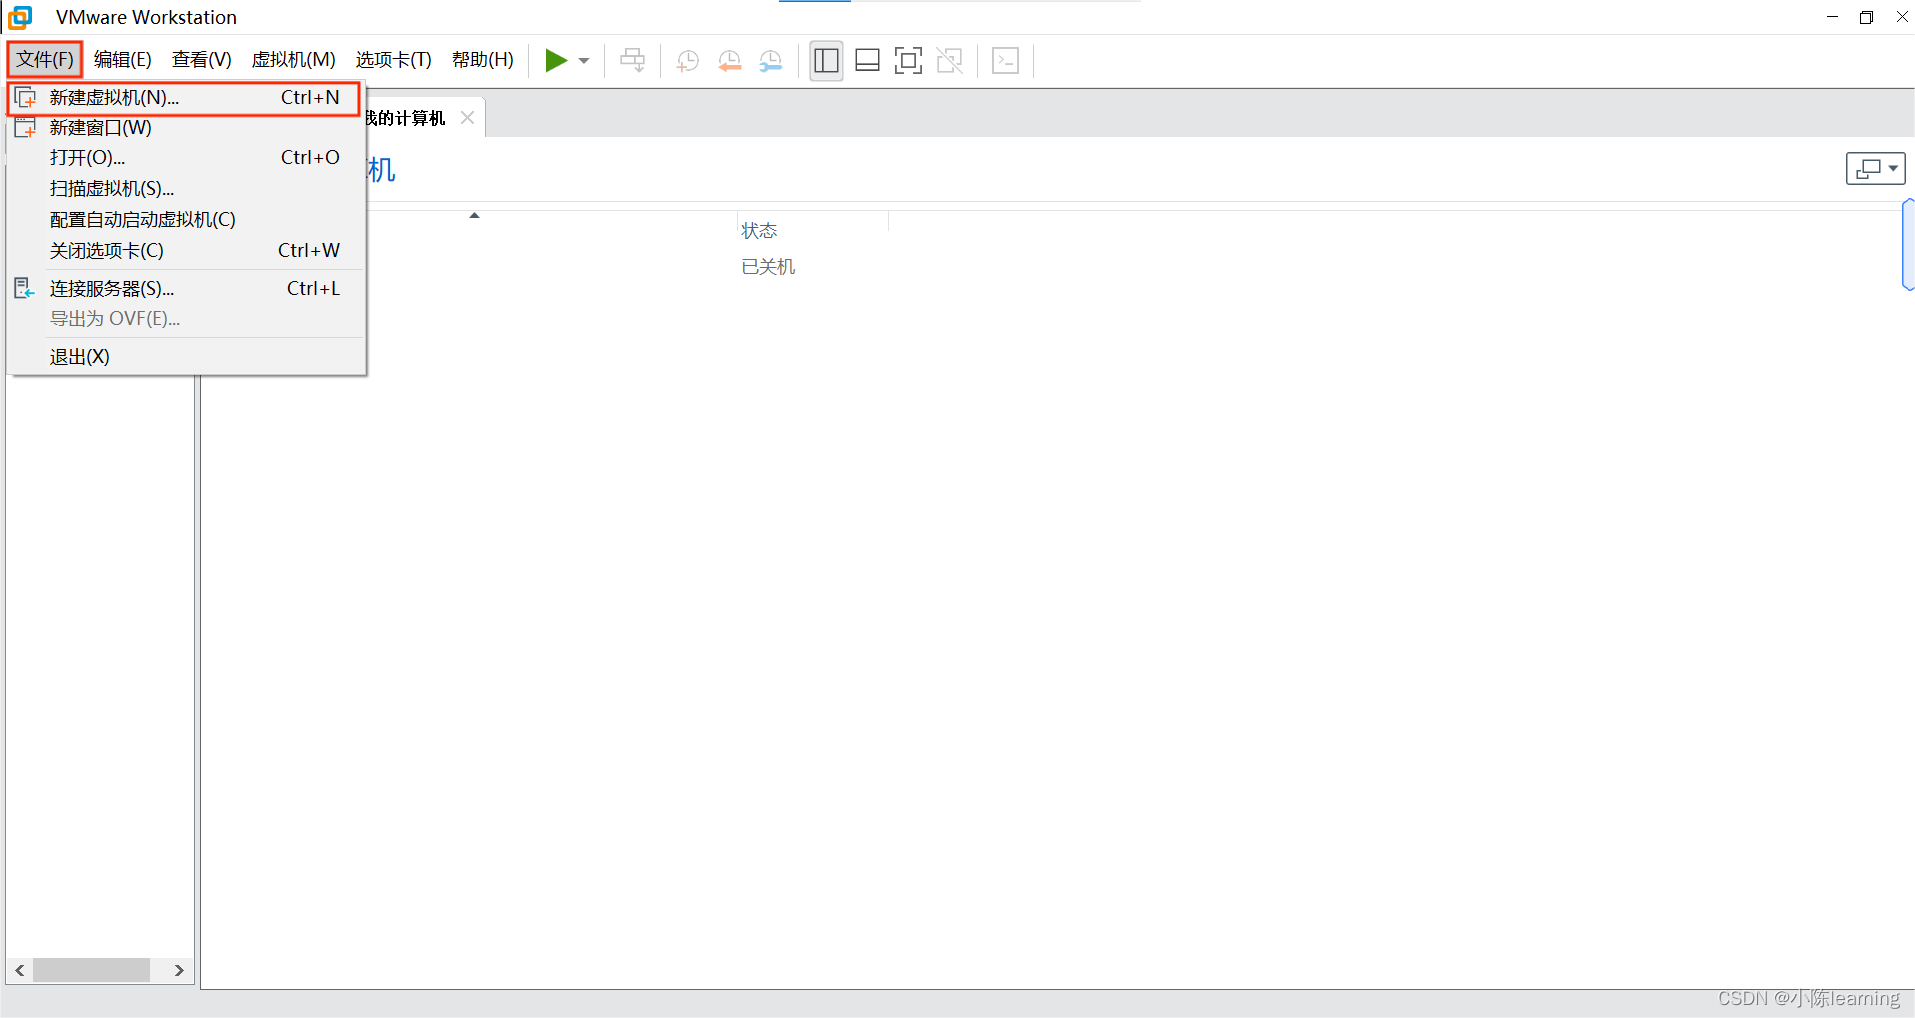Viewport: 1915px width, 1018px height.
Task: Click the console view icon in toolbar
Action: 1006,61
